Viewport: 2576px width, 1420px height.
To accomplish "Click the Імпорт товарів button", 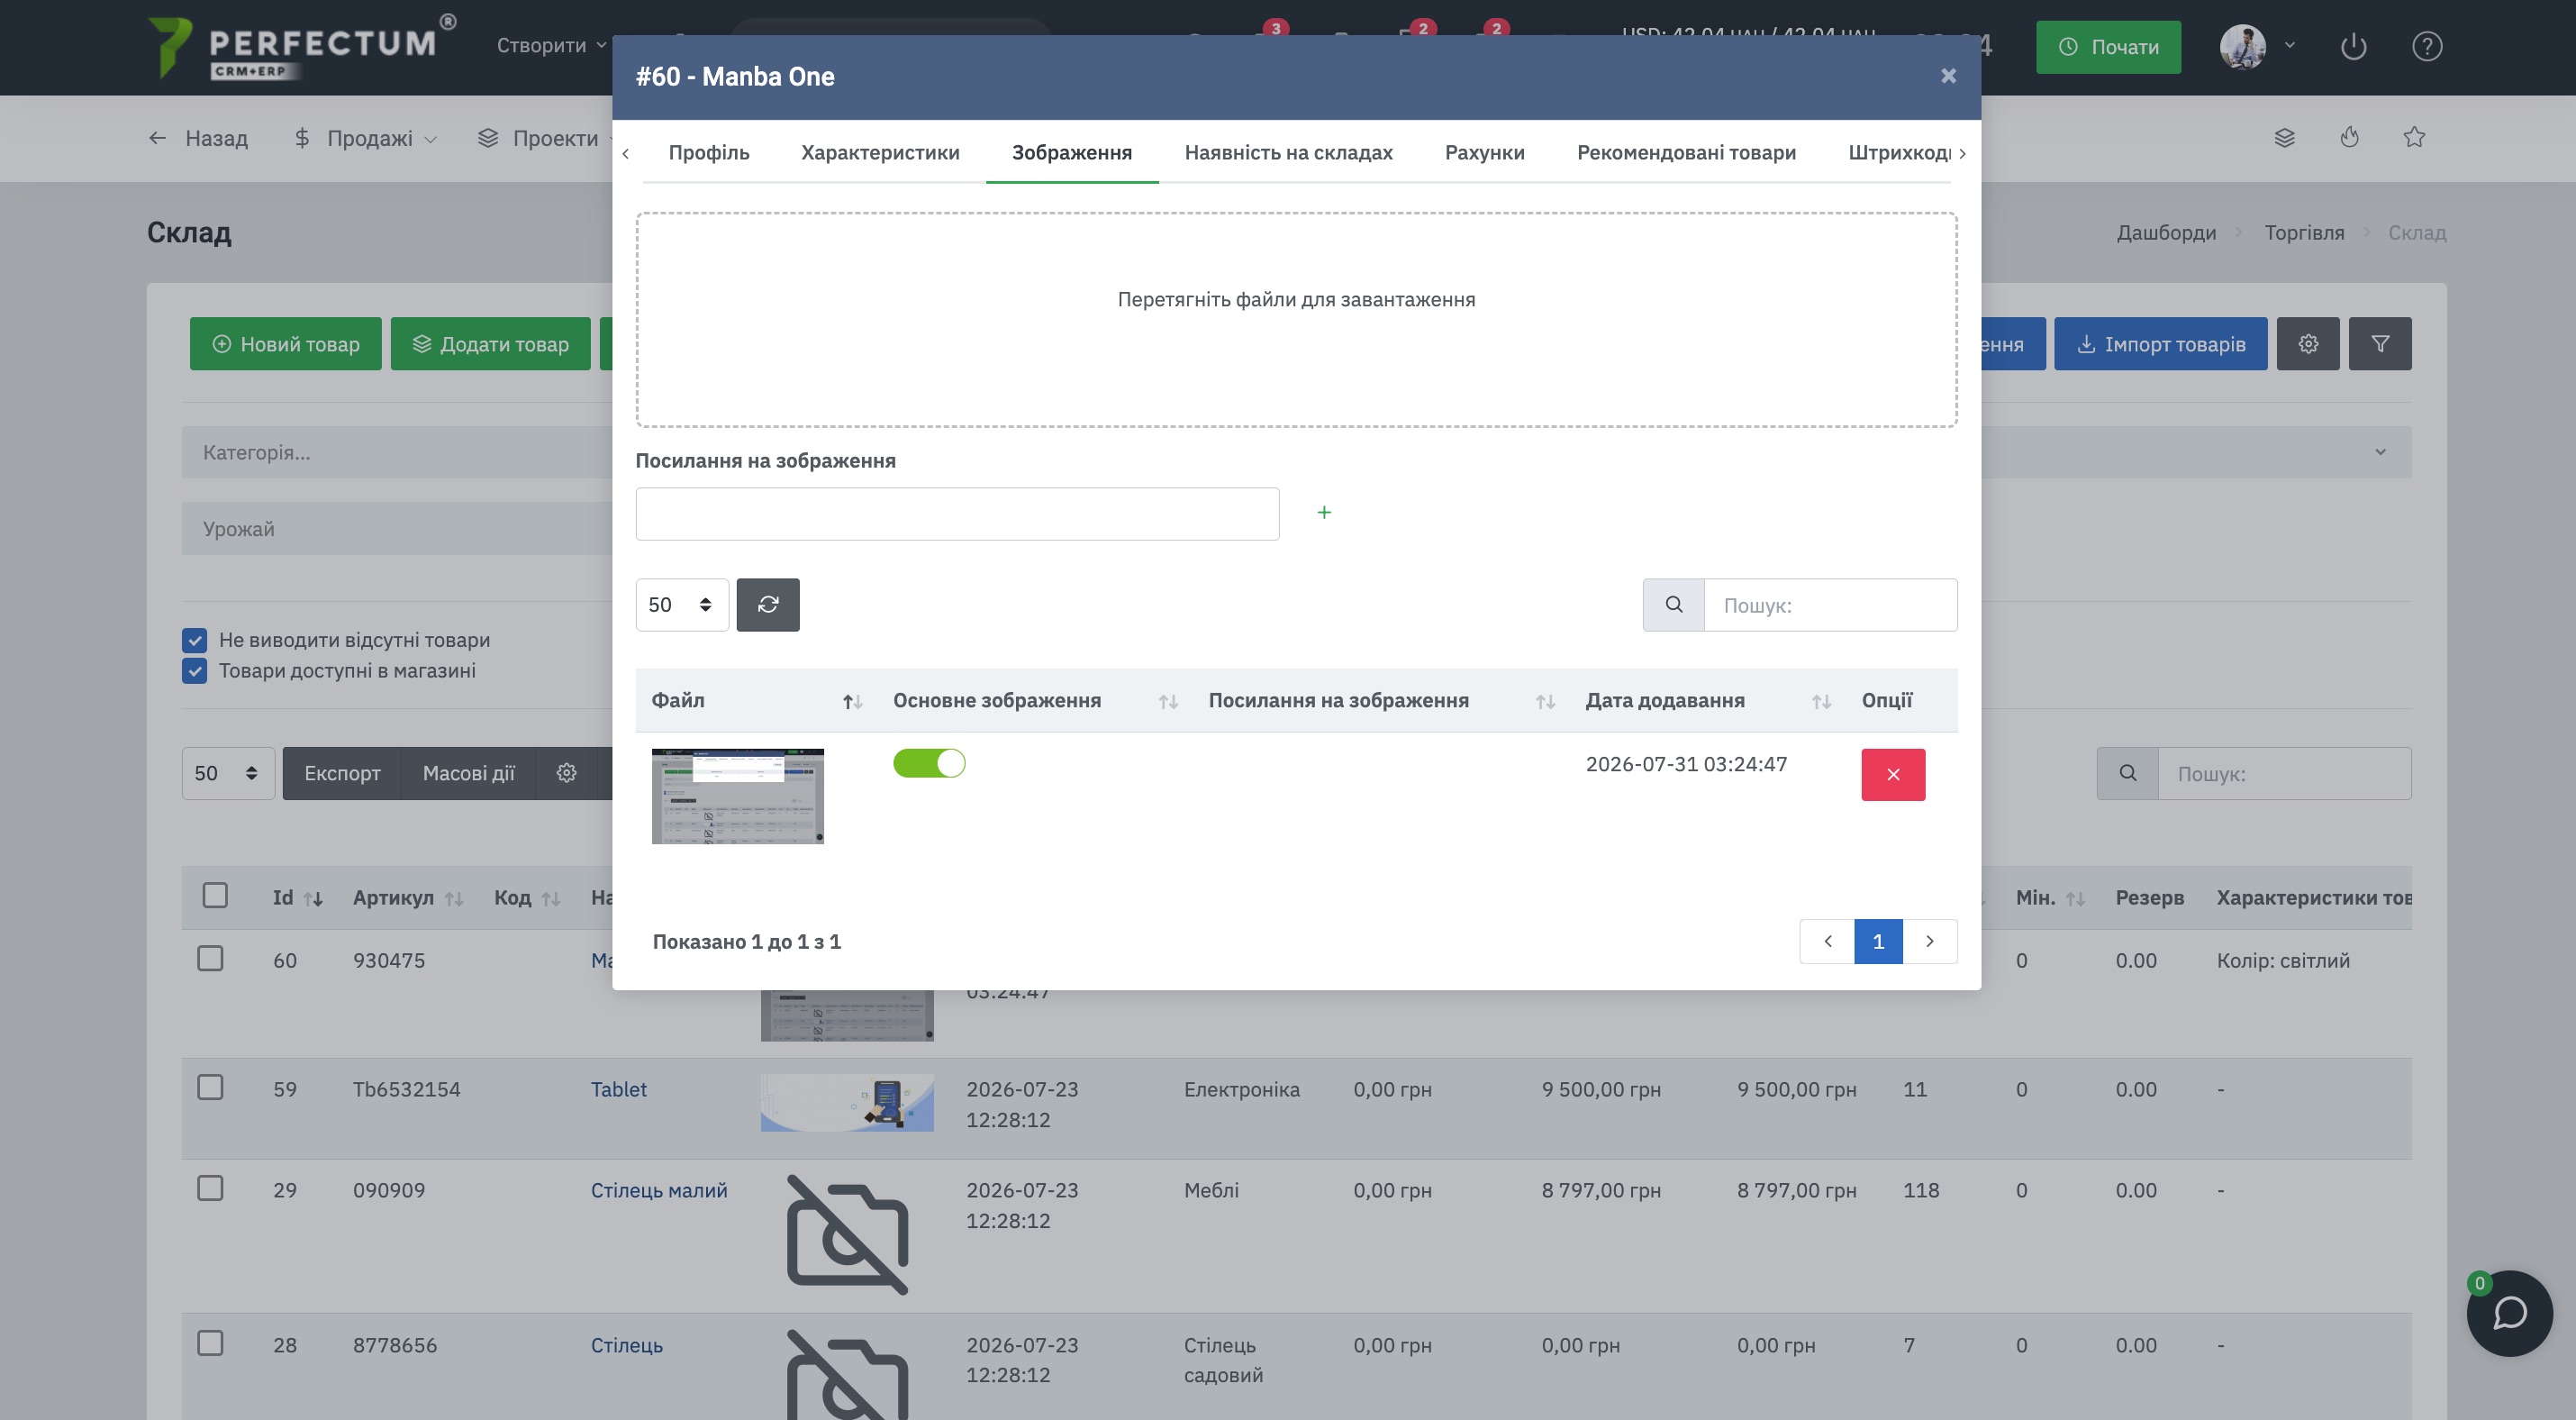I will pos(2160,344).
